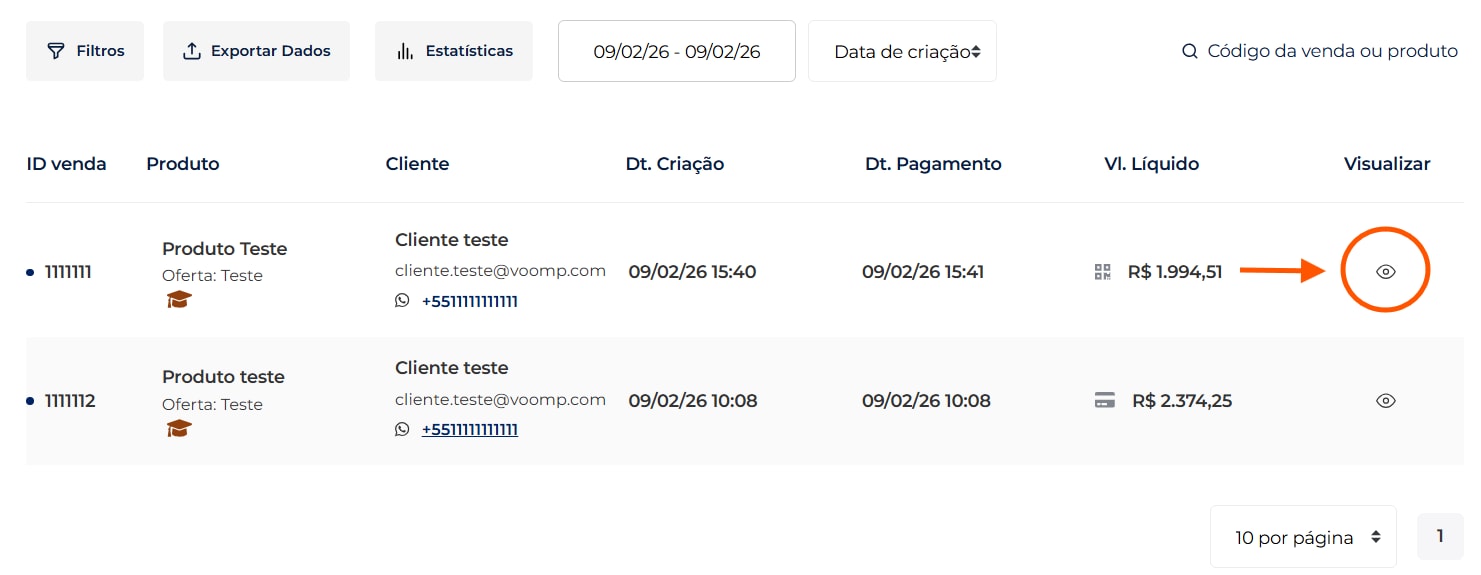Click the graduation cap icon under Produto Teste
Screen dimensions: 1481x575
click(179, 299)
